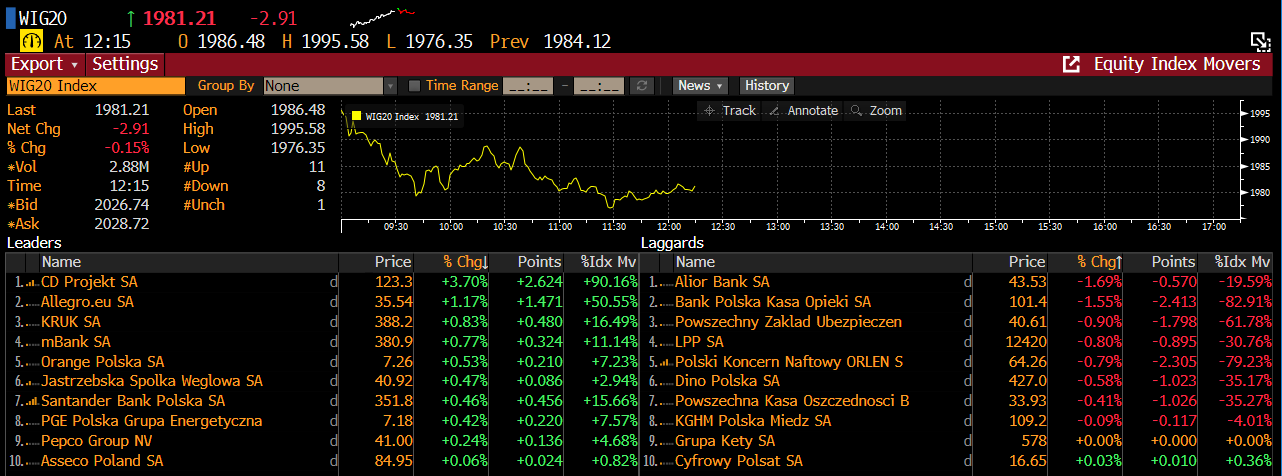
Task: Click the volume bars icon beside Santander Bank Polska
Action: [32, 402]
